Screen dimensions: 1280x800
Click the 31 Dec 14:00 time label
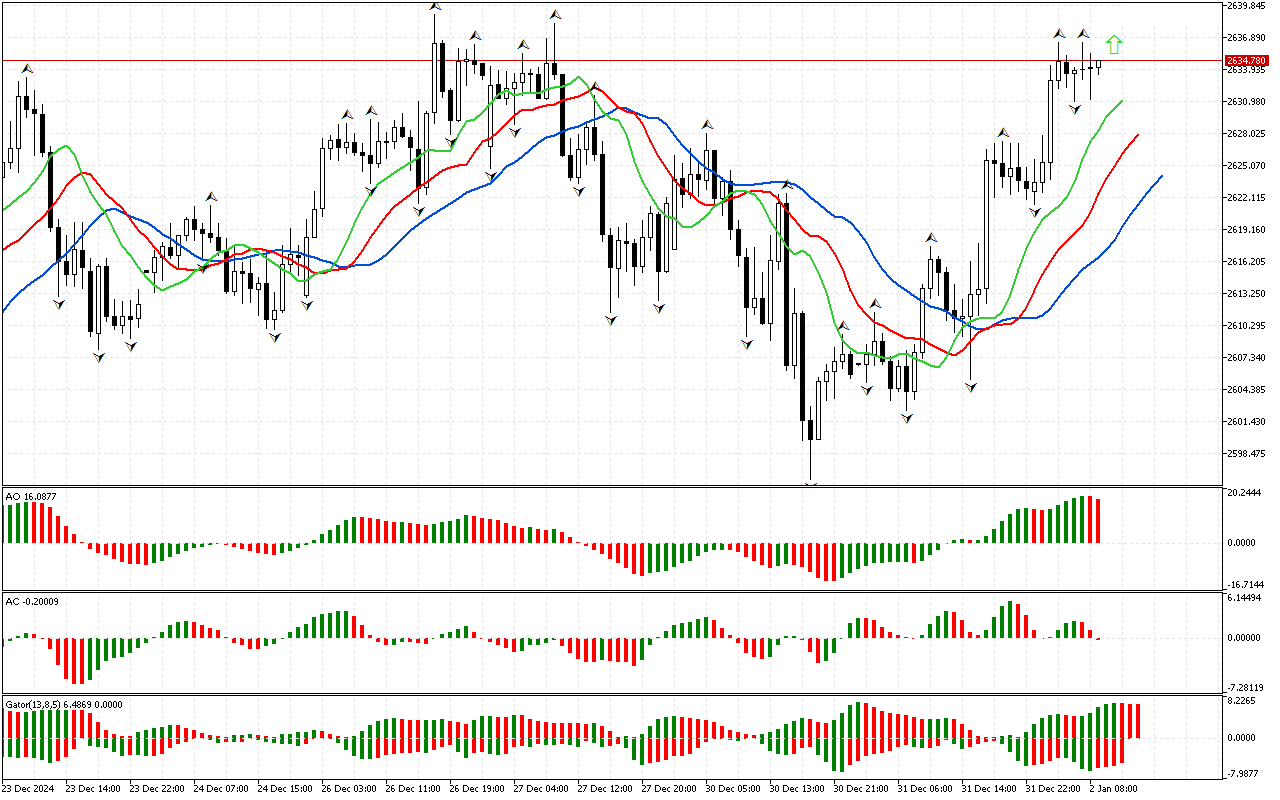point(990,789)
